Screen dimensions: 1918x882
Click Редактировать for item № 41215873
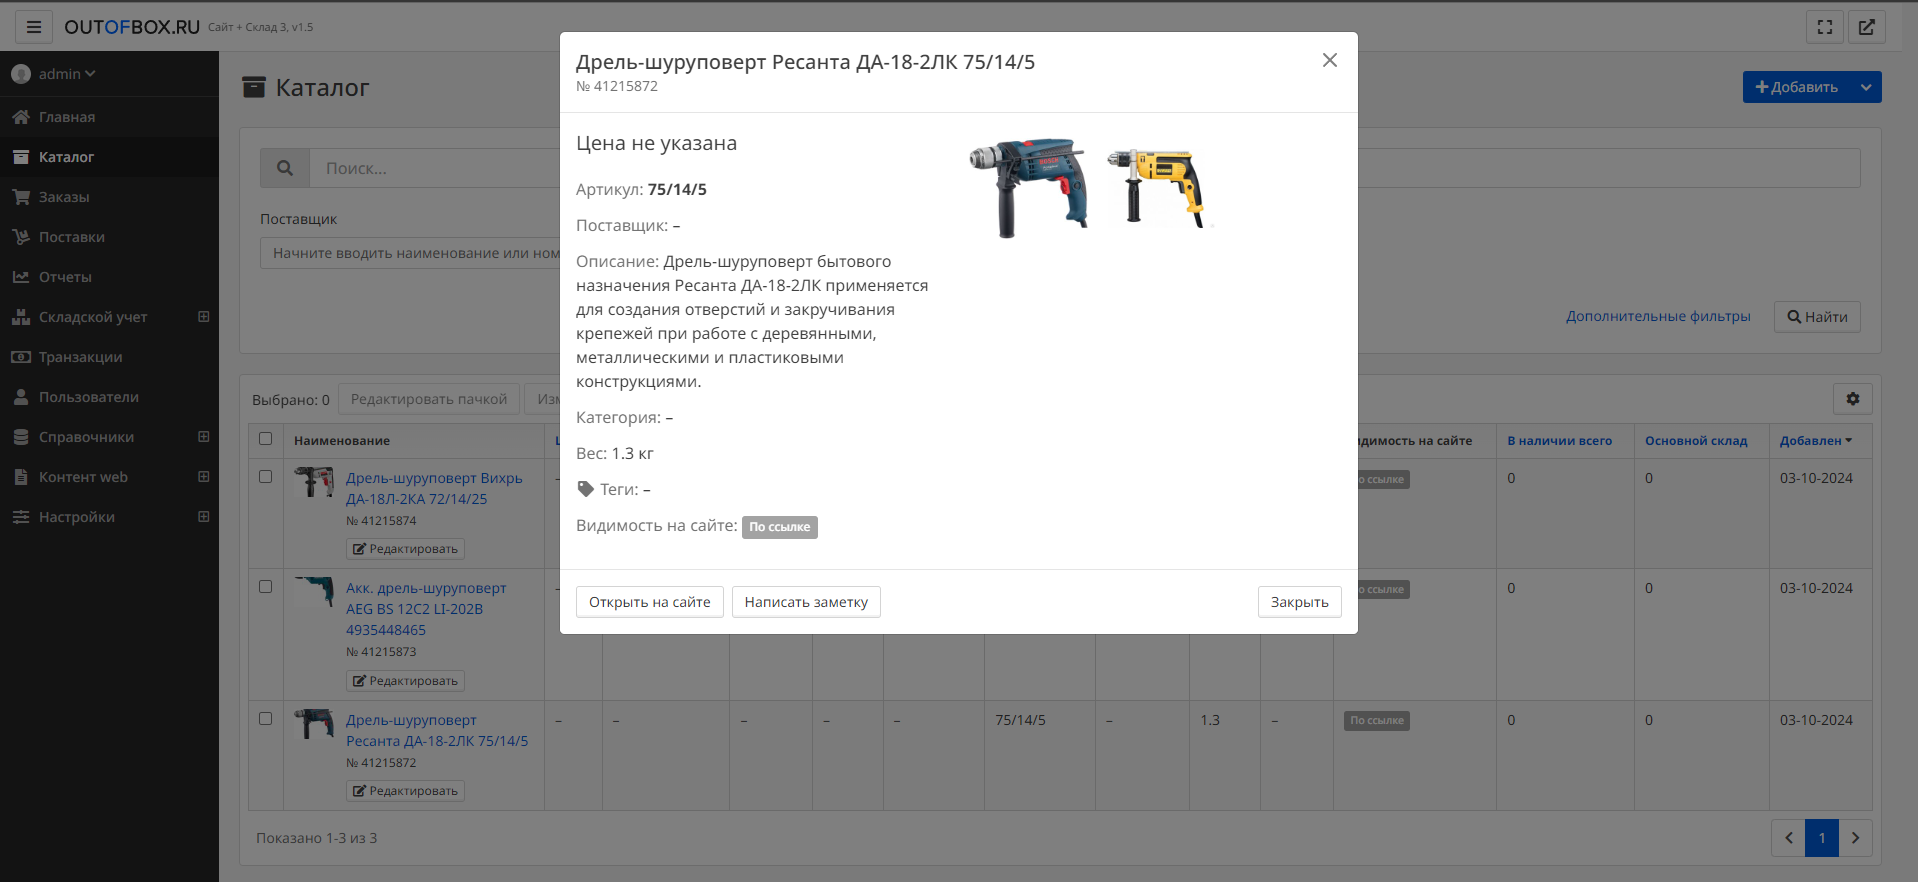(x=405, y=681)
